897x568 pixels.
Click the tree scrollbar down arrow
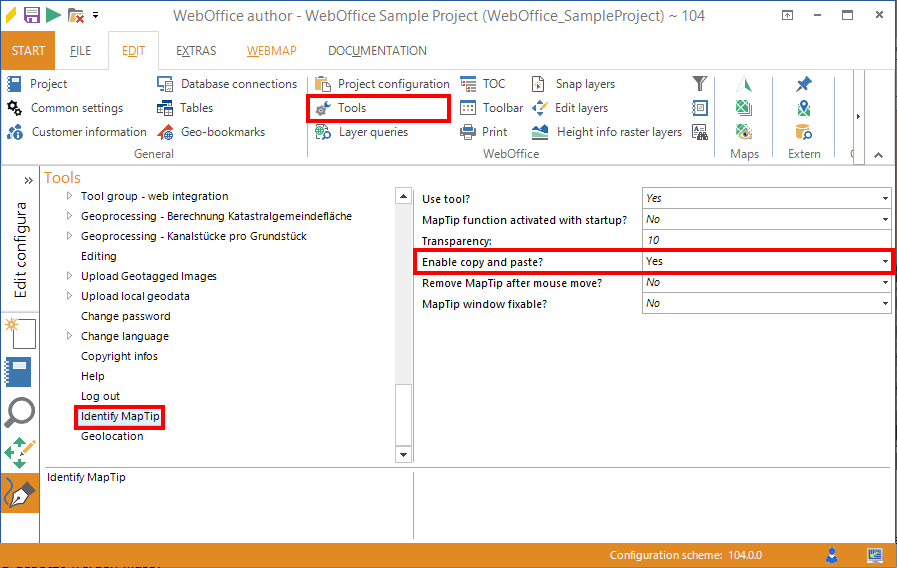403,455
